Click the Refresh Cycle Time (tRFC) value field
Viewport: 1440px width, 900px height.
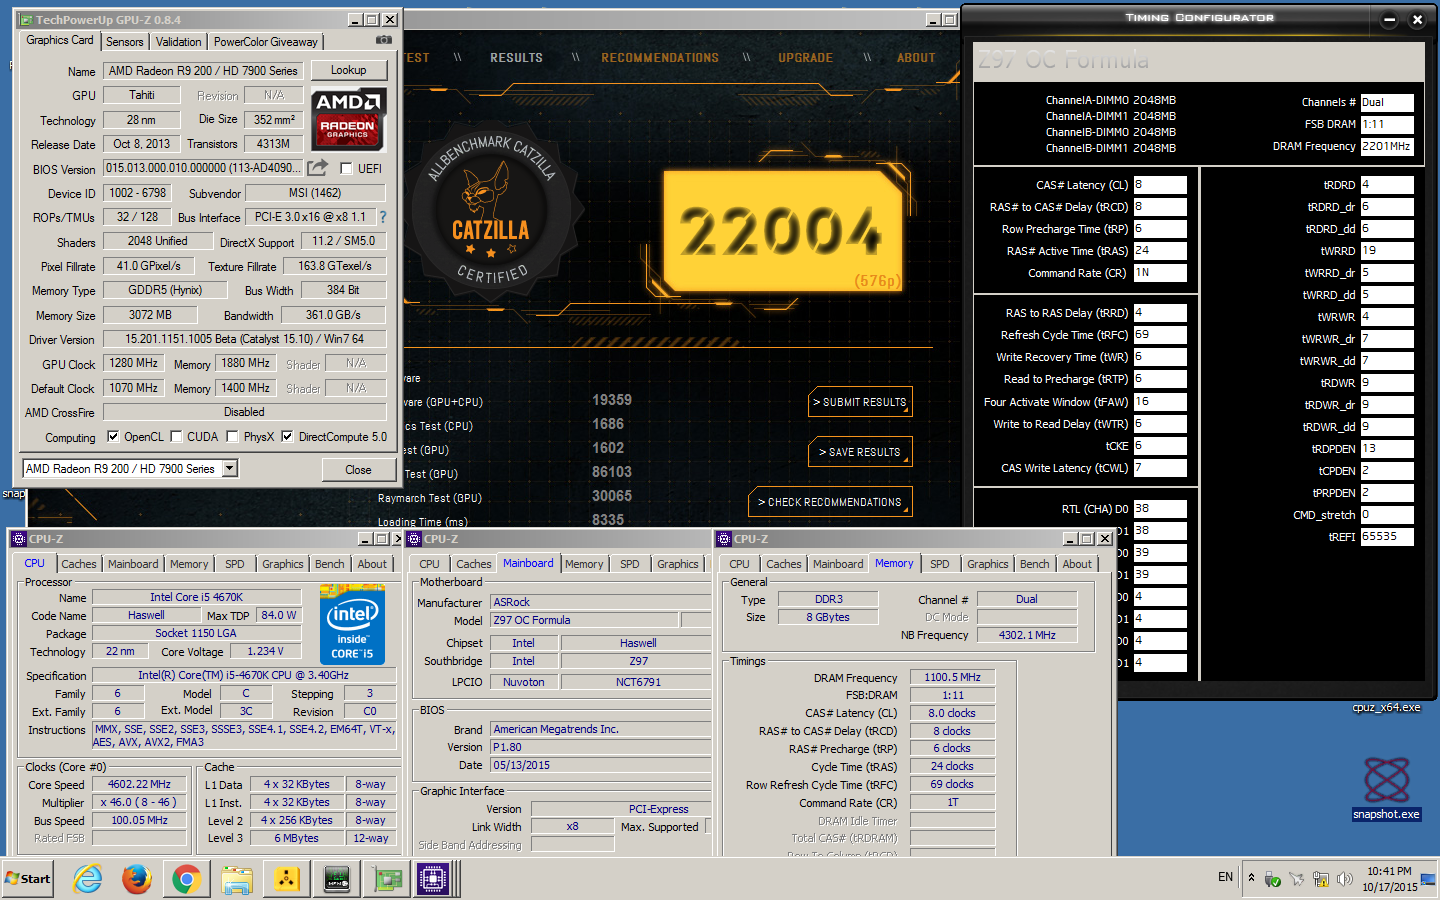coord(1160,335)
